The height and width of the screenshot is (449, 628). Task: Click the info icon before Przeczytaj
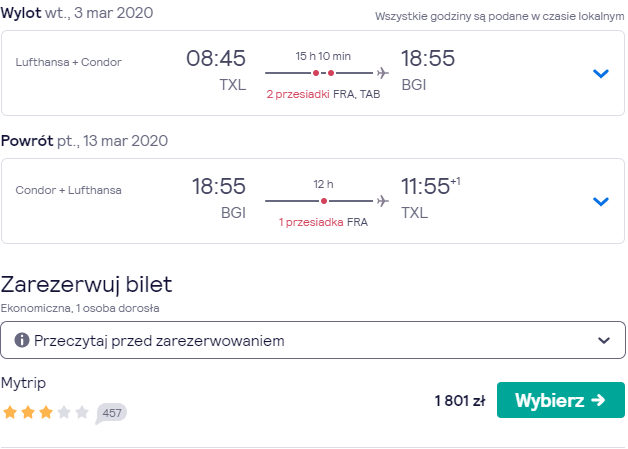click(x=22, y=340)
